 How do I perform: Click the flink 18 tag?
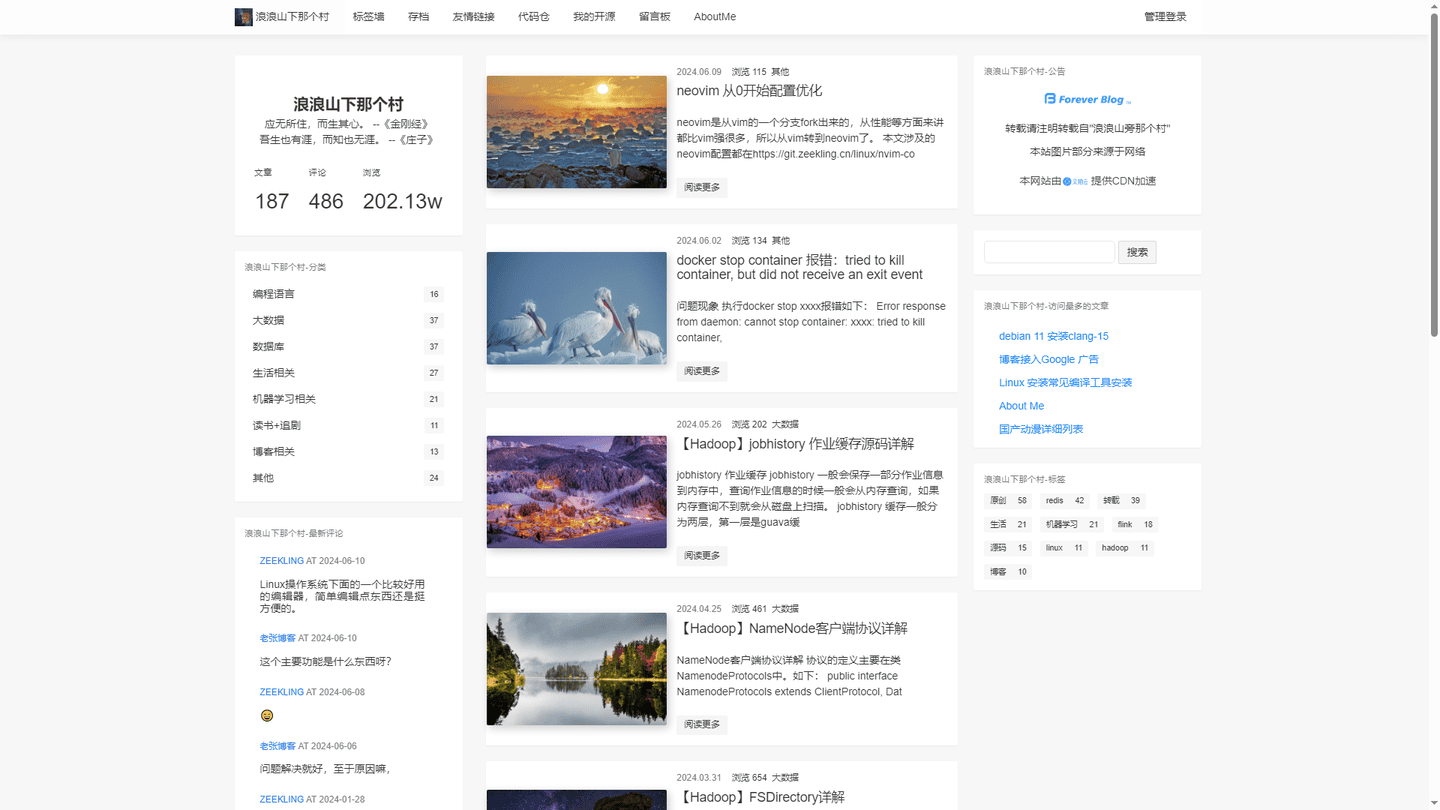1135,524
